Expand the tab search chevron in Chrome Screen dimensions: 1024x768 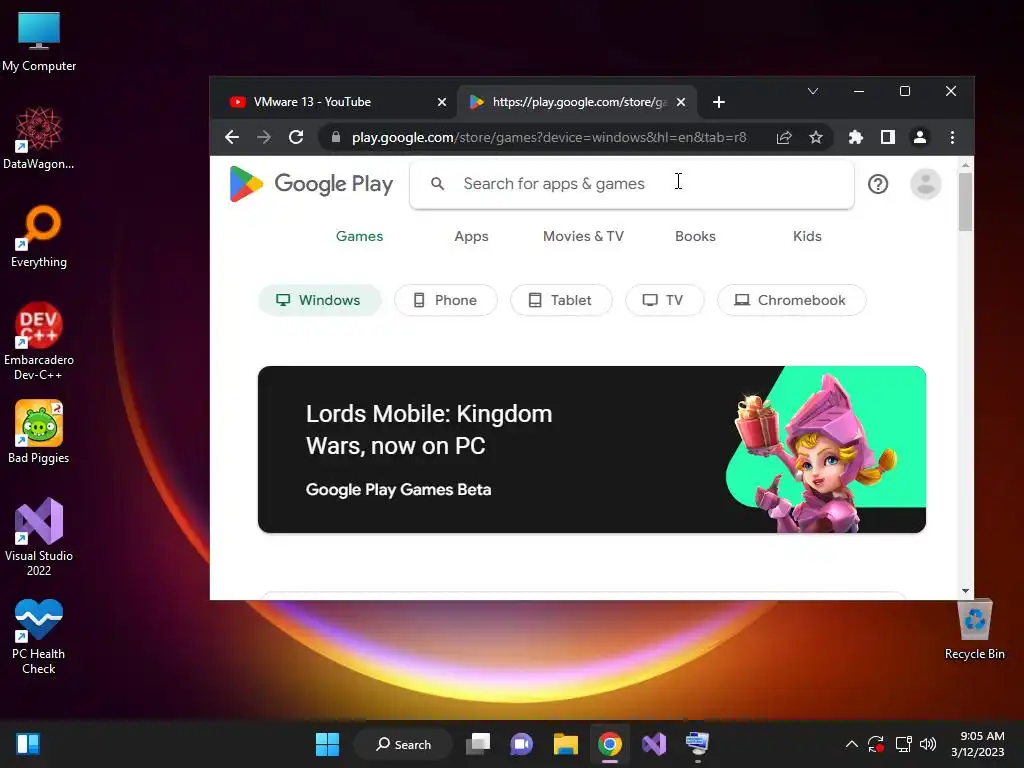[813, 91]
